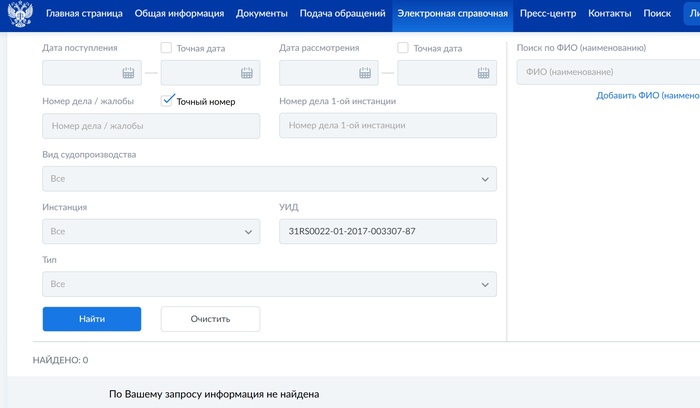Uncheck the Точный номер checkbox
This screenshot has height=408, width=700.
167,101
